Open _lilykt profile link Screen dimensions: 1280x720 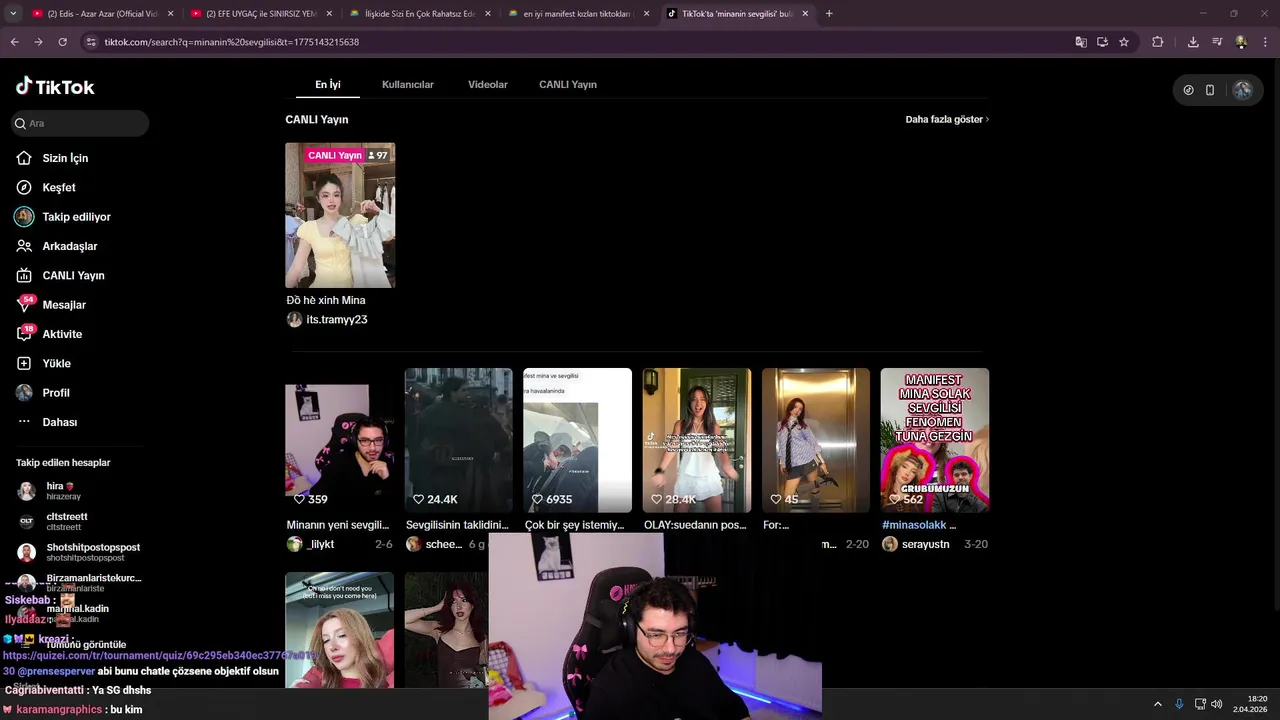[x=321, y=544]
